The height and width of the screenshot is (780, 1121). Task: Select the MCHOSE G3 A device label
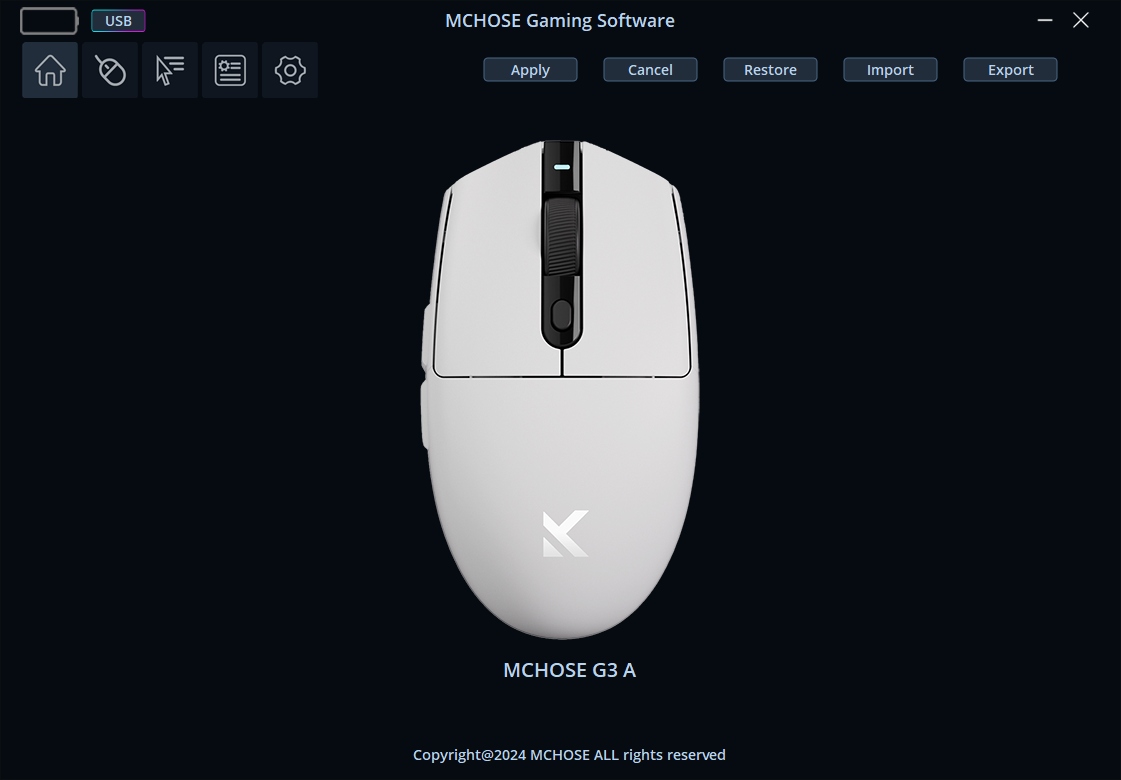coord(570,670)
